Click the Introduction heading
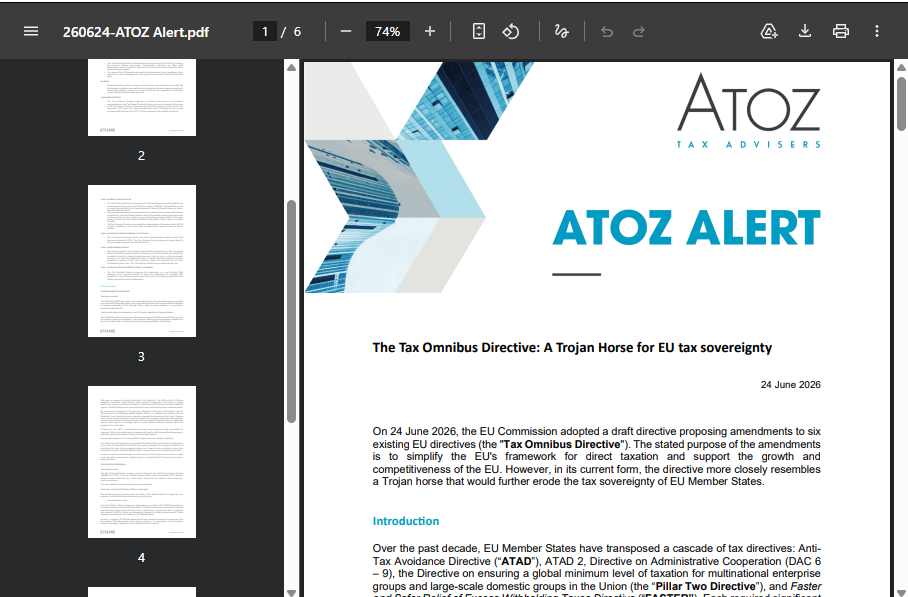Screen dimensions: 908x597 tap(405, 521)
